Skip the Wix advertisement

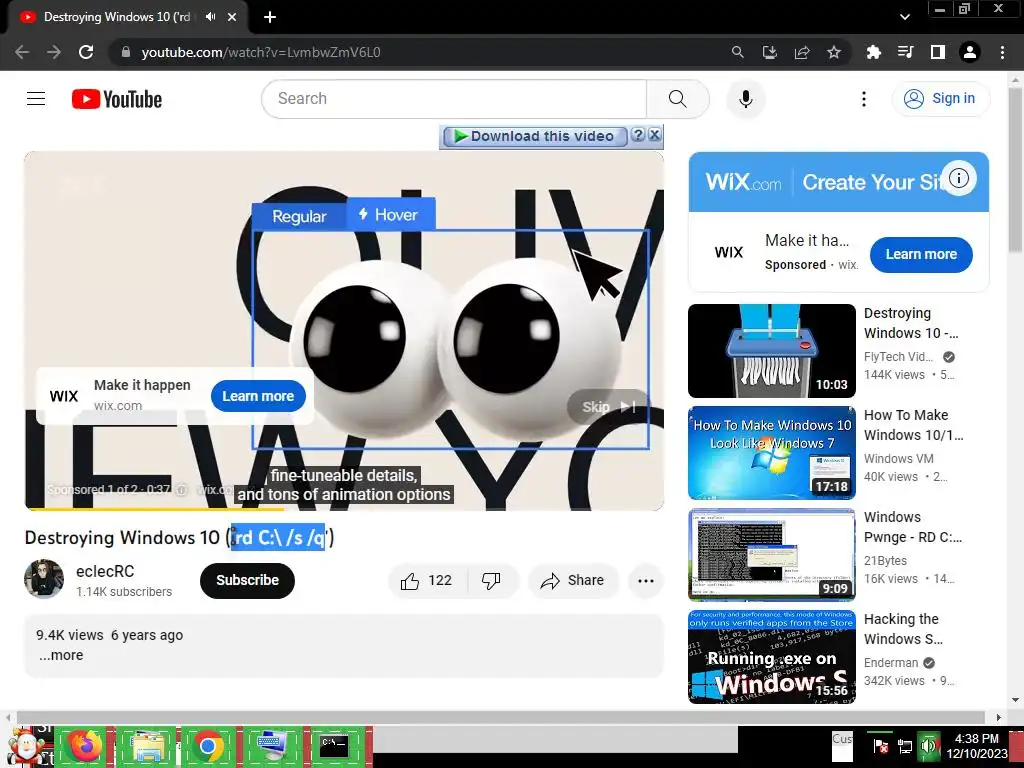tap(608, 407)
